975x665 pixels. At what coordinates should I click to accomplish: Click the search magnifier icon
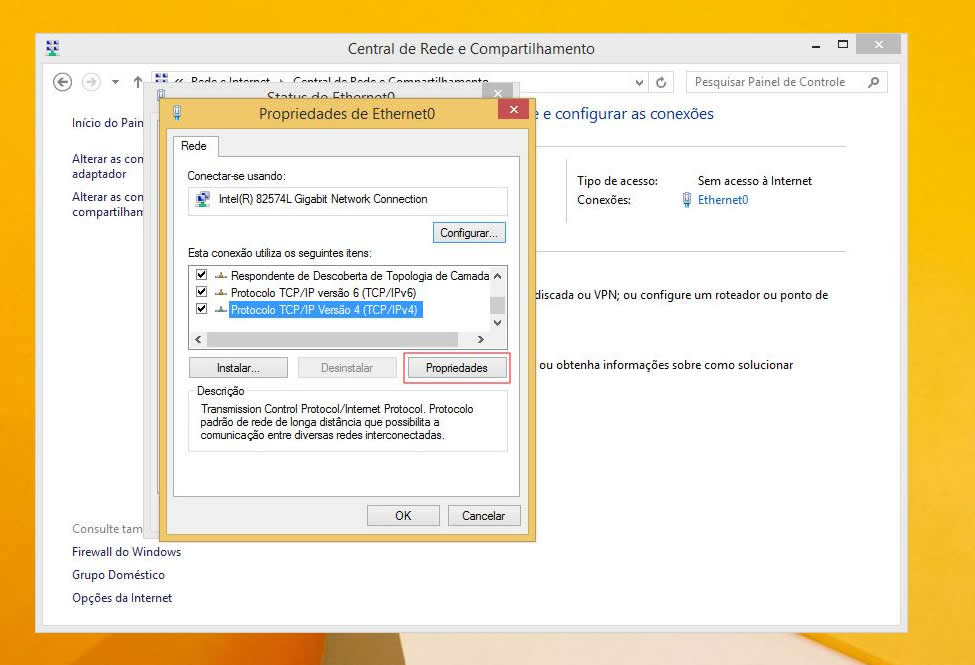click(x=873, y=82)
